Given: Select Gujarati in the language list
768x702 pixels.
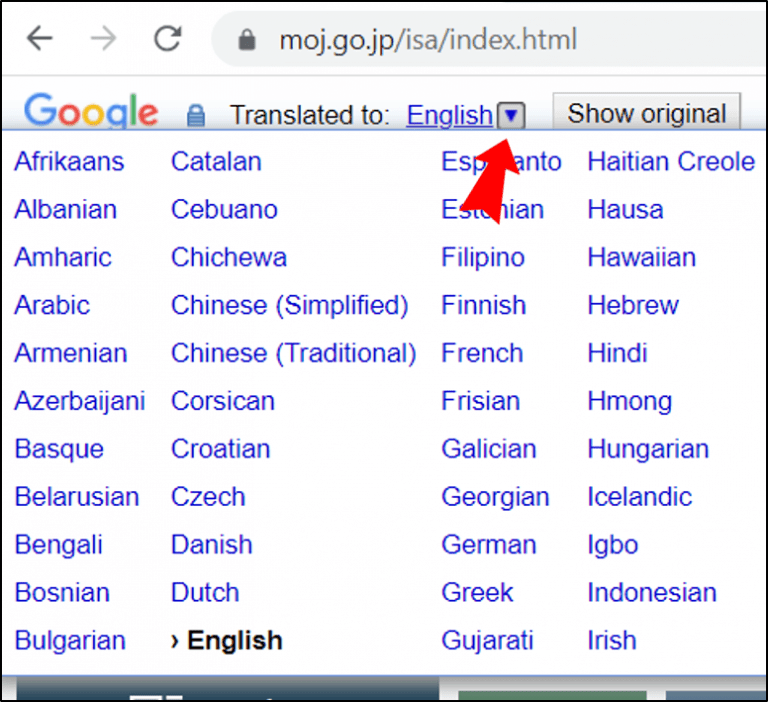Looking at the screenshot, I should point(487,640).
